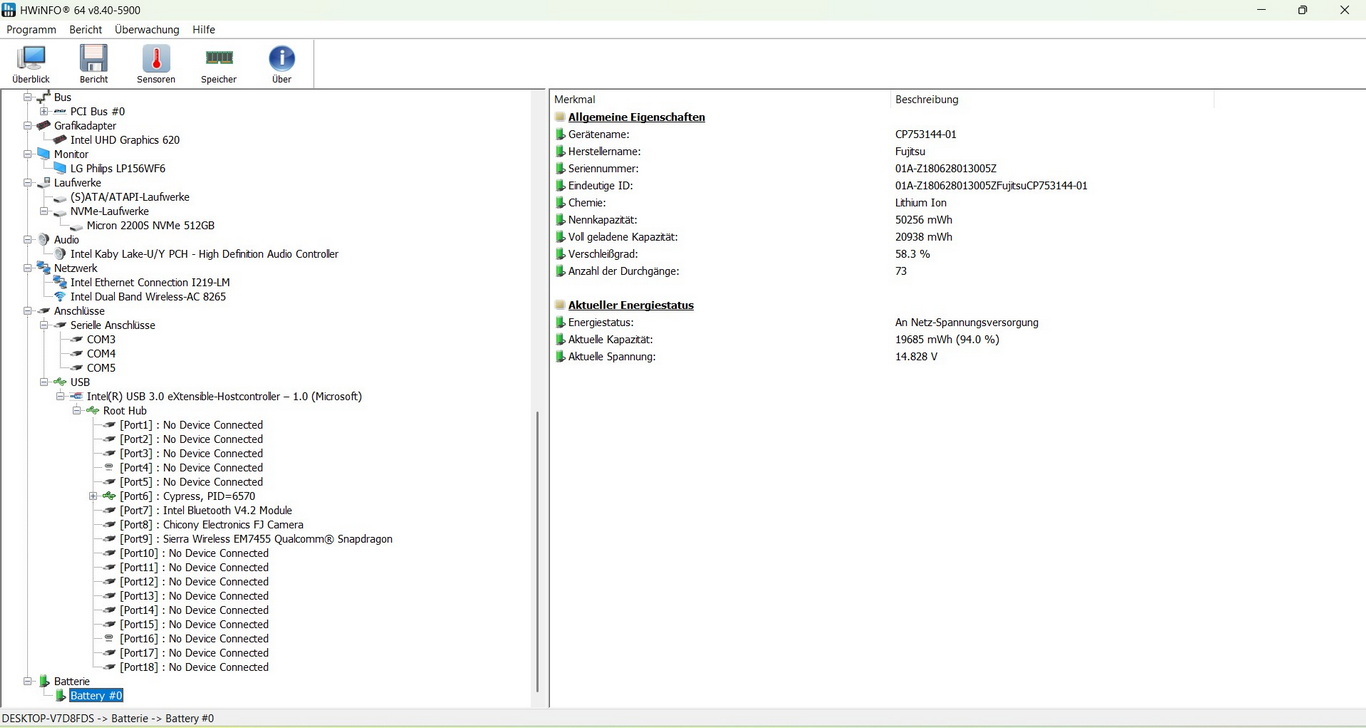Screen dimensions: 1366x728
Task: Open the Über info icon
Action: 282,64
